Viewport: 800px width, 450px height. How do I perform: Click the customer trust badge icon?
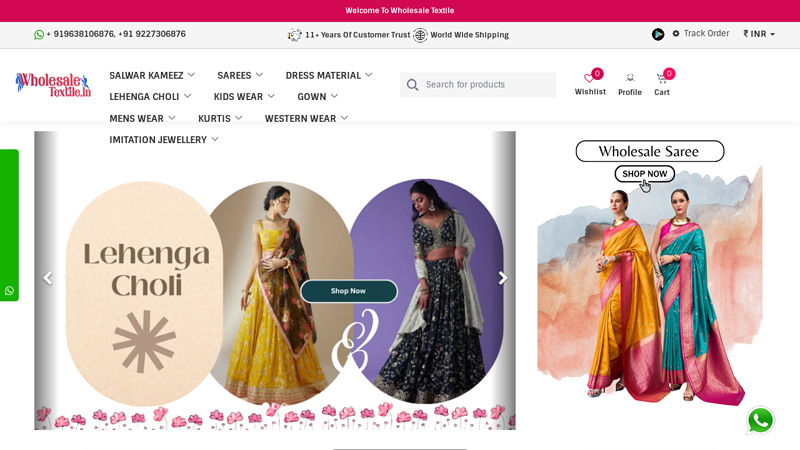click(x=294, y=35)
